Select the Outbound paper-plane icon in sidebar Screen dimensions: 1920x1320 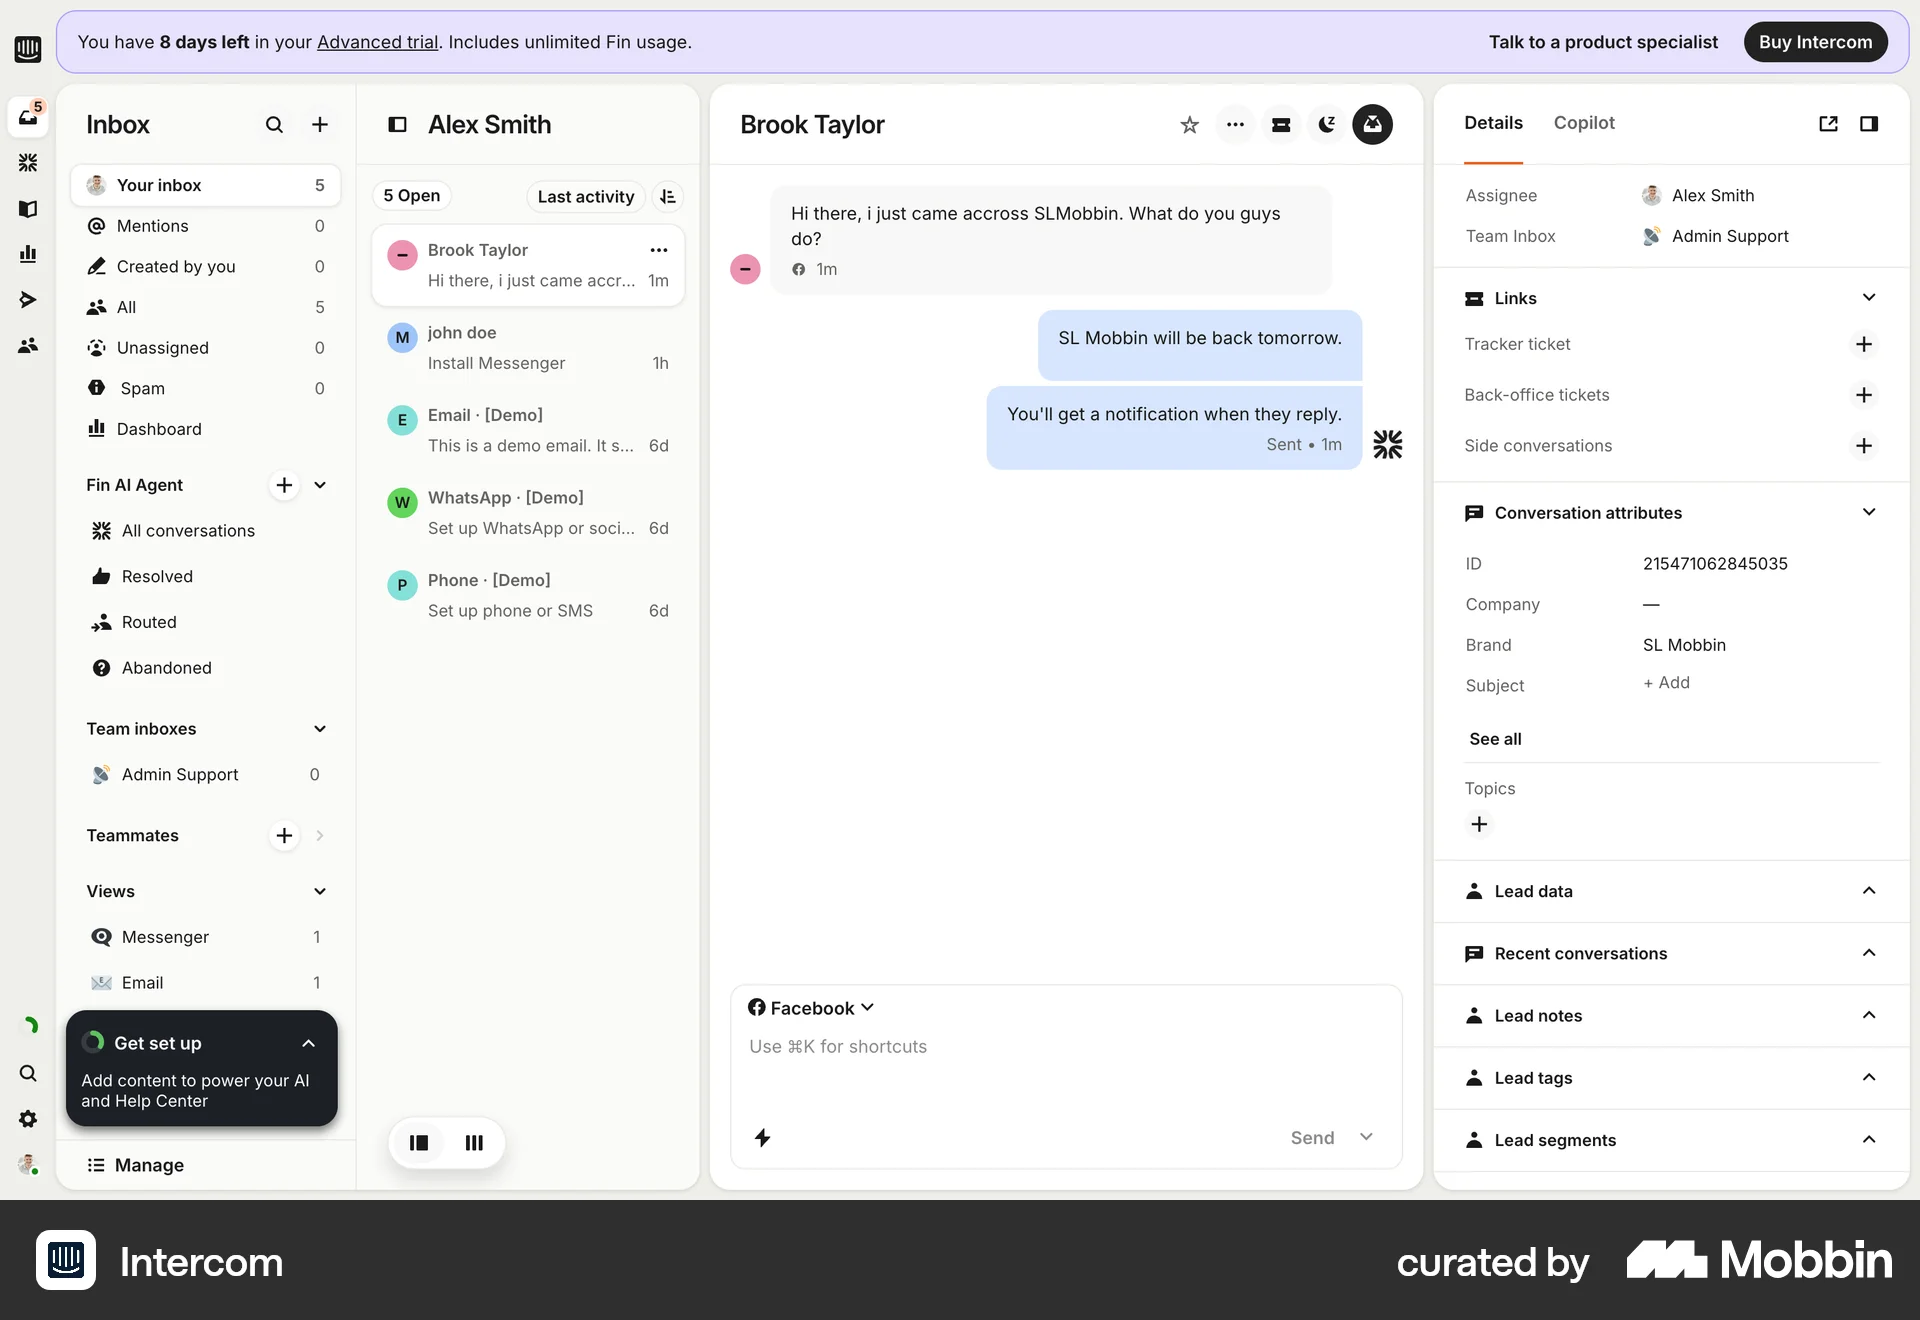pyautogui.click(x=28, y=299)
